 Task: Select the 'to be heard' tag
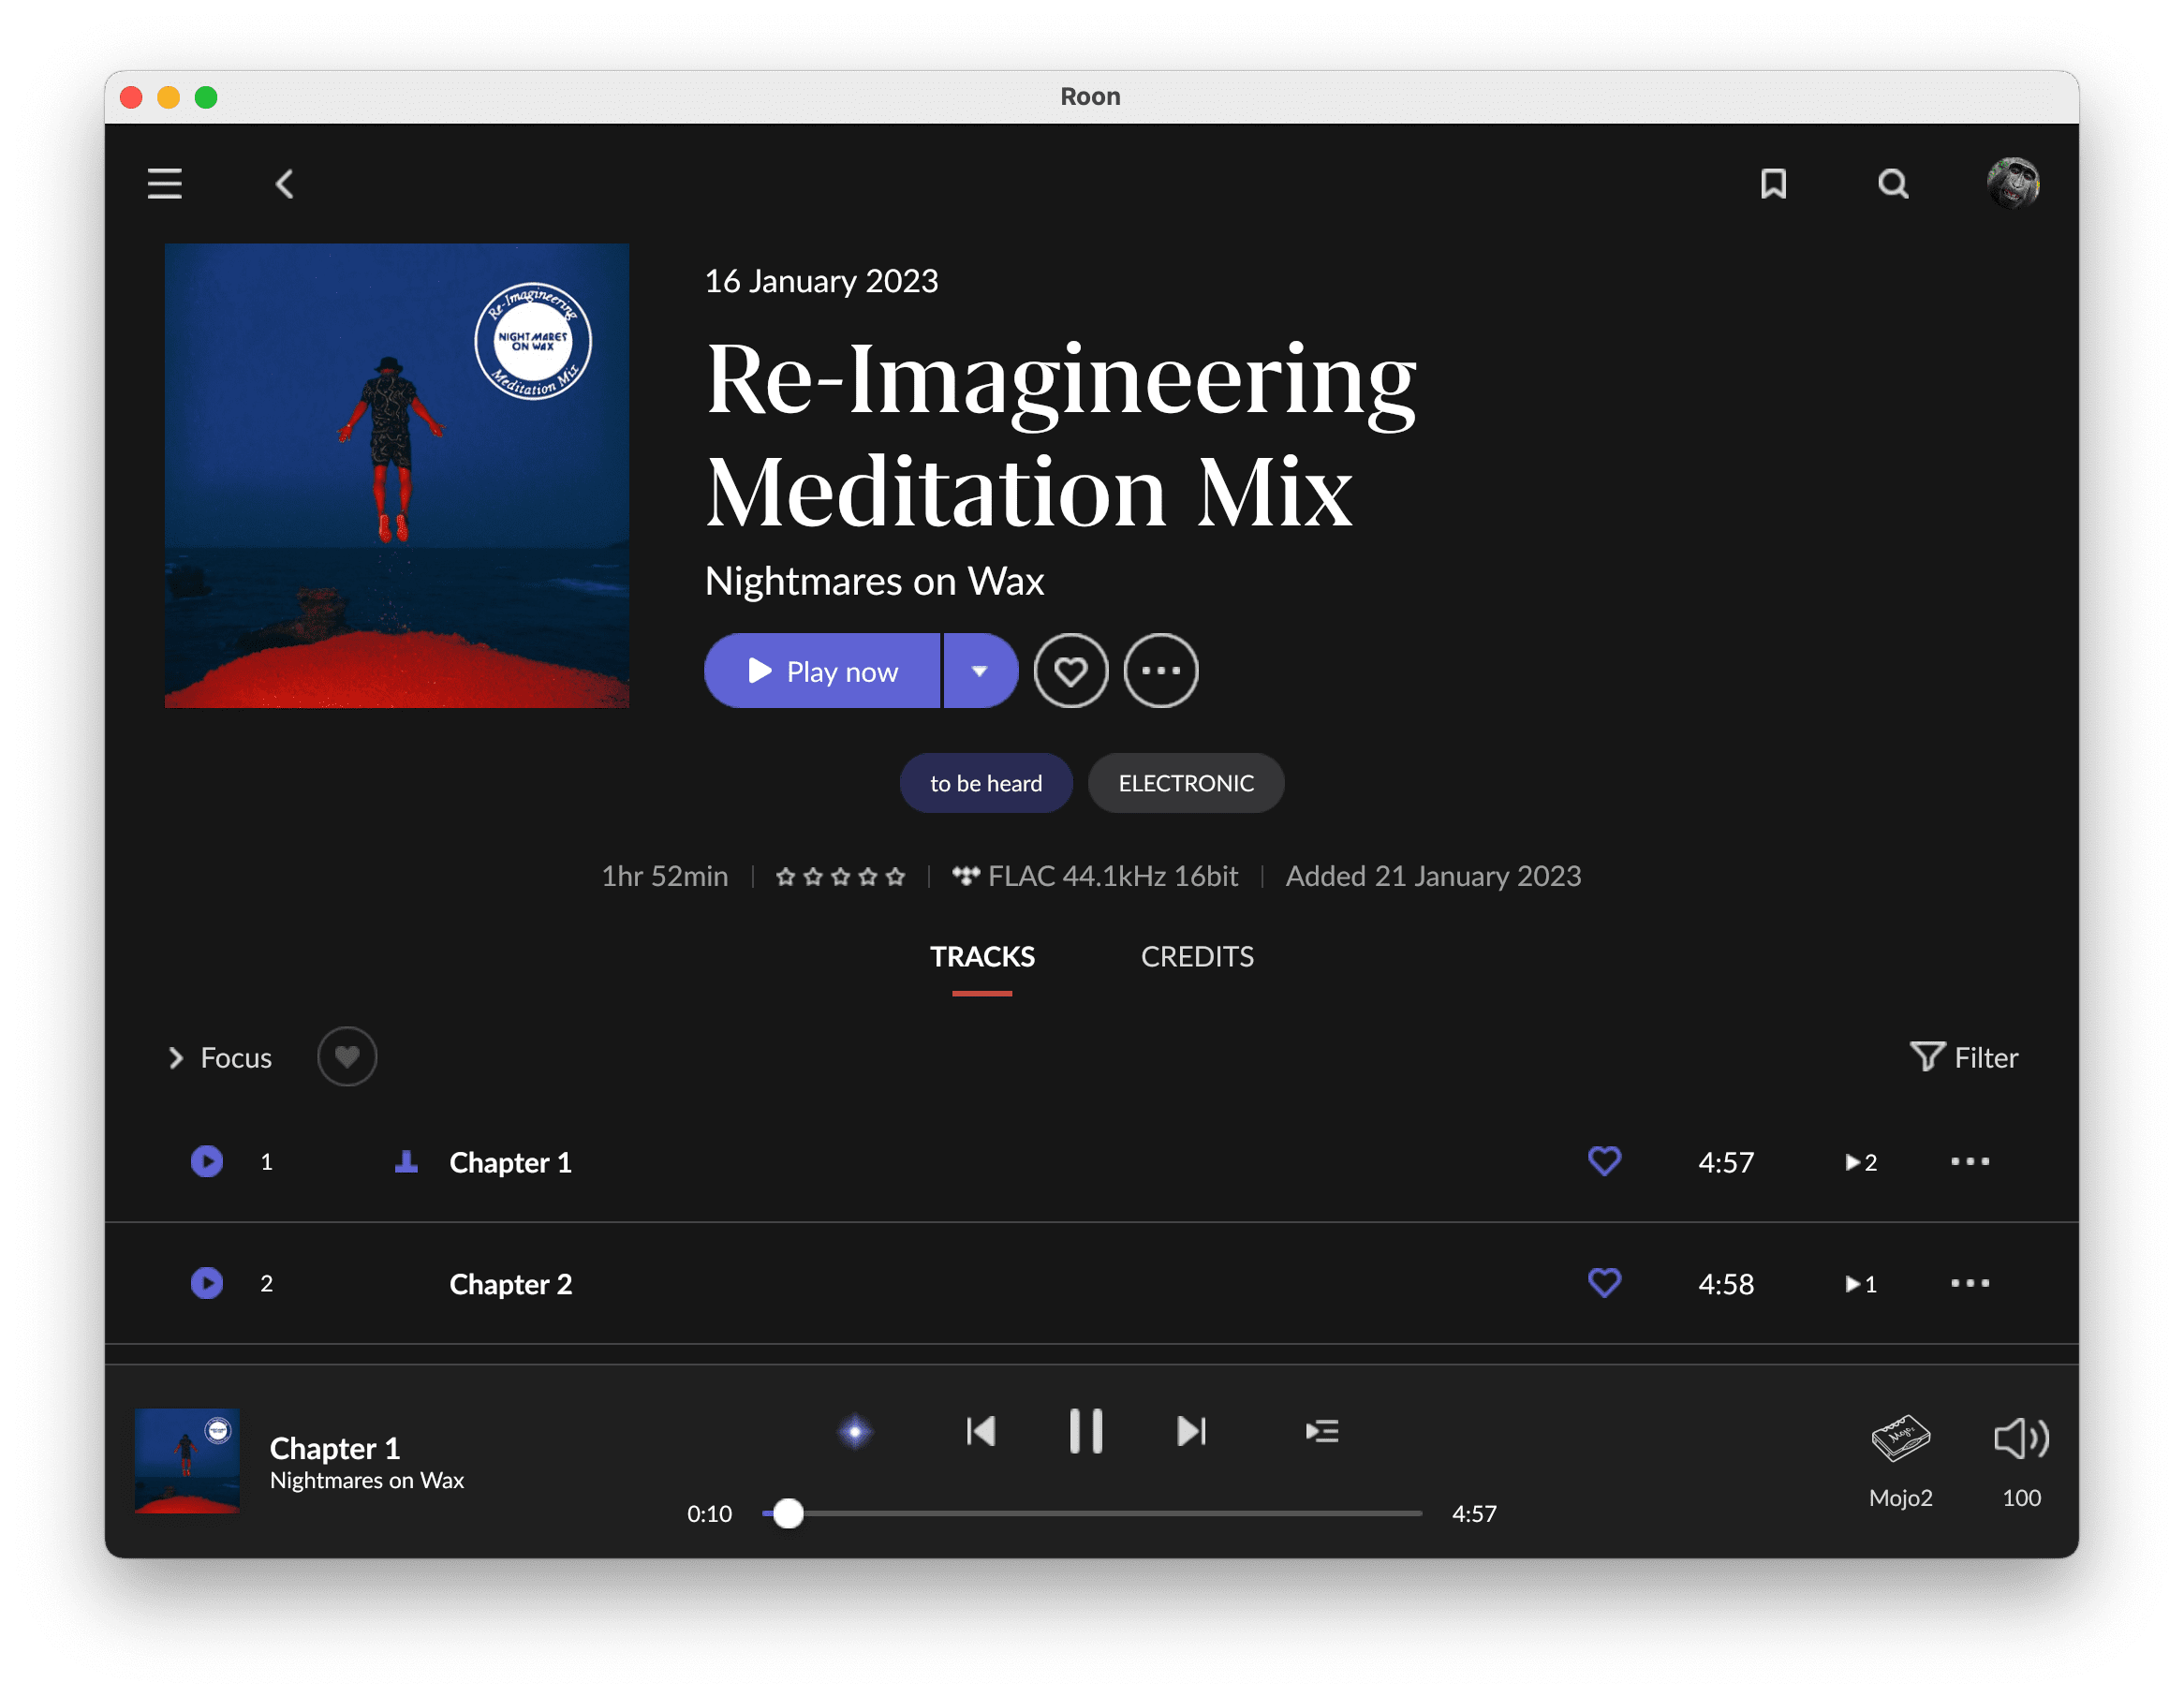click(986, 783)
